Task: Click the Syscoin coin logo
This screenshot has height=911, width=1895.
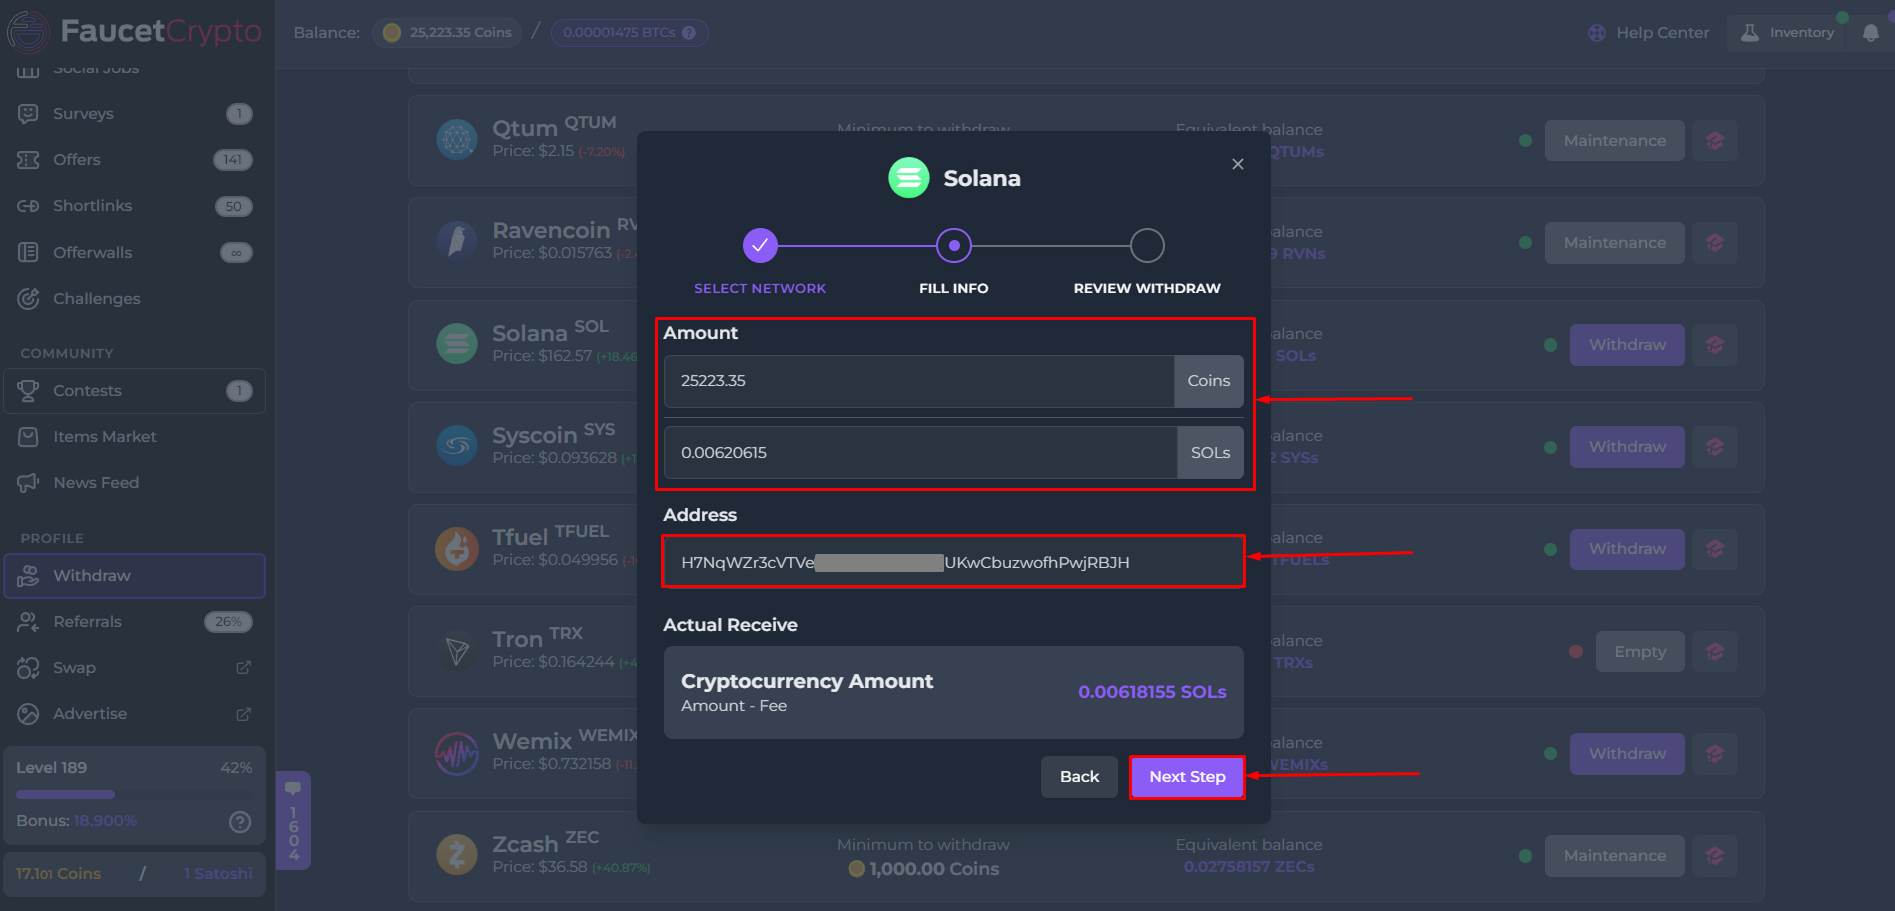Action: tap(457, 446)
